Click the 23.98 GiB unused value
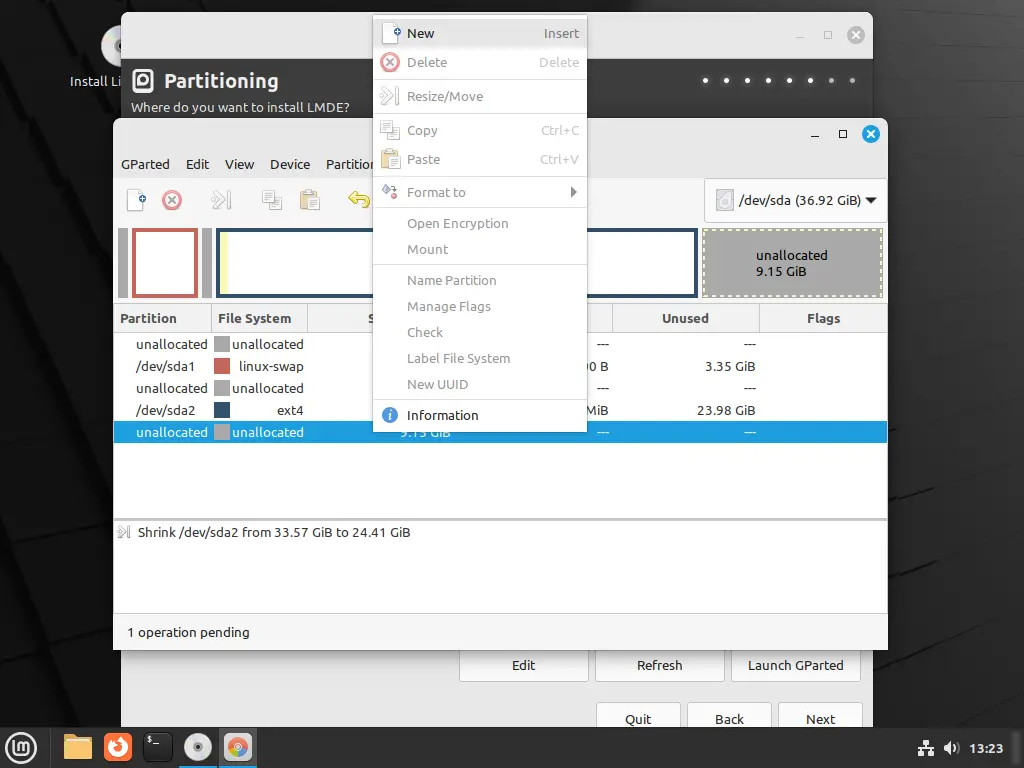The image size is (1024, 768). point(726,410)
